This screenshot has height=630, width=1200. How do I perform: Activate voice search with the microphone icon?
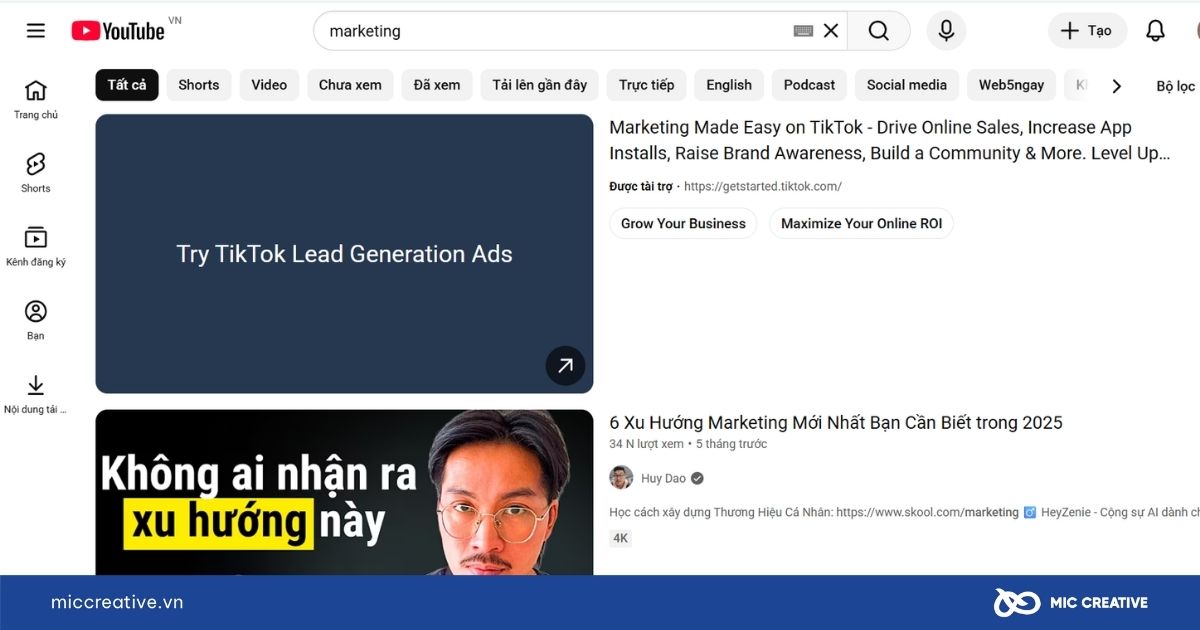point(945,30)
